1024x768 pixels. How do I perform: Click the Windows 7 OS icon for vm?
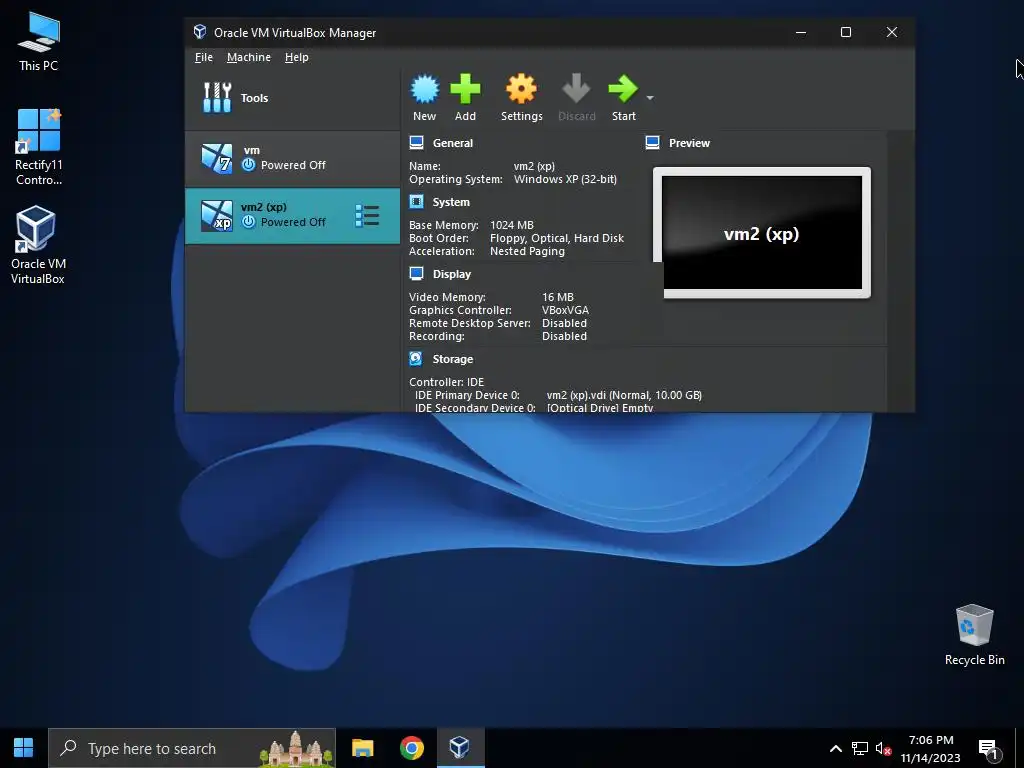[x=217, y=159]
